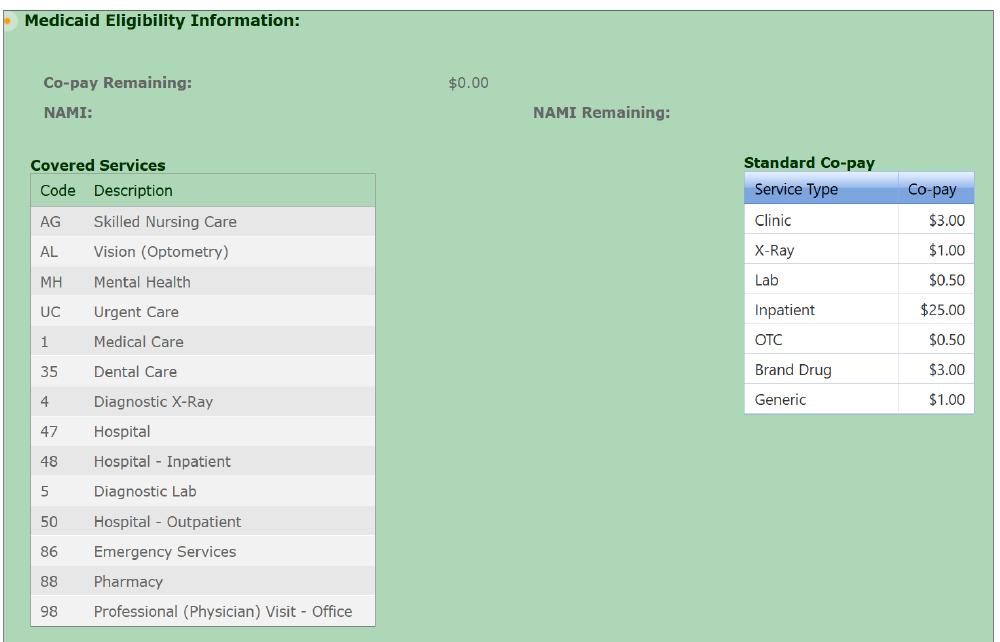Click the Medicaid Eligibility Information heading

(162, 20)
